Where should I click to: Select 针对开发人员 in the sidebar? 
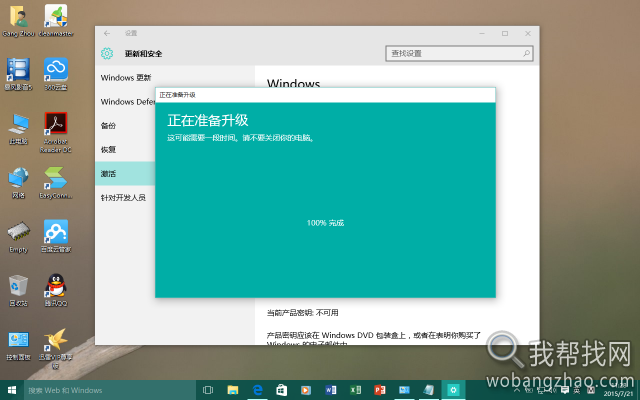pyautogui.click(x=125, y=198)
